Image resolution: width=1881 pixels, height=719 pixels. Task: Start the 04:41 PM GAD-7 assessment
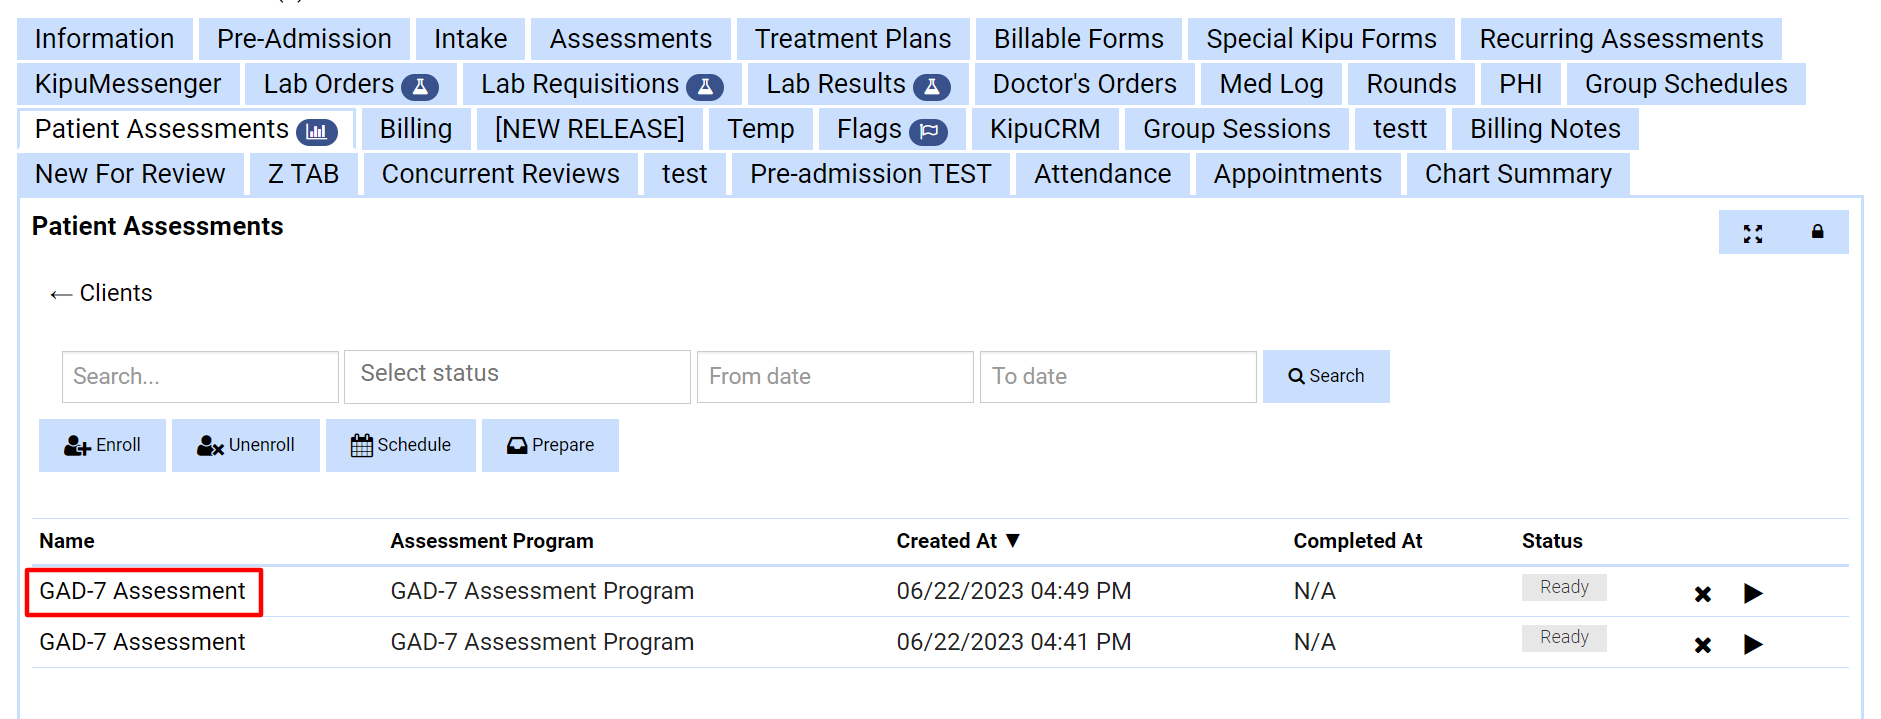pos(1752,645)
